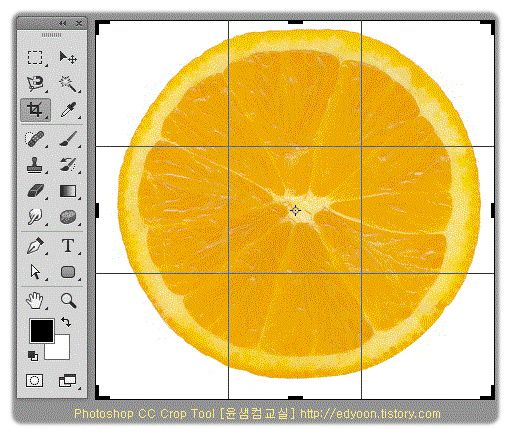Collapse the tools panel with double arrows
The width and height of the screenshot is (512, 436).
tap(63, 23)
